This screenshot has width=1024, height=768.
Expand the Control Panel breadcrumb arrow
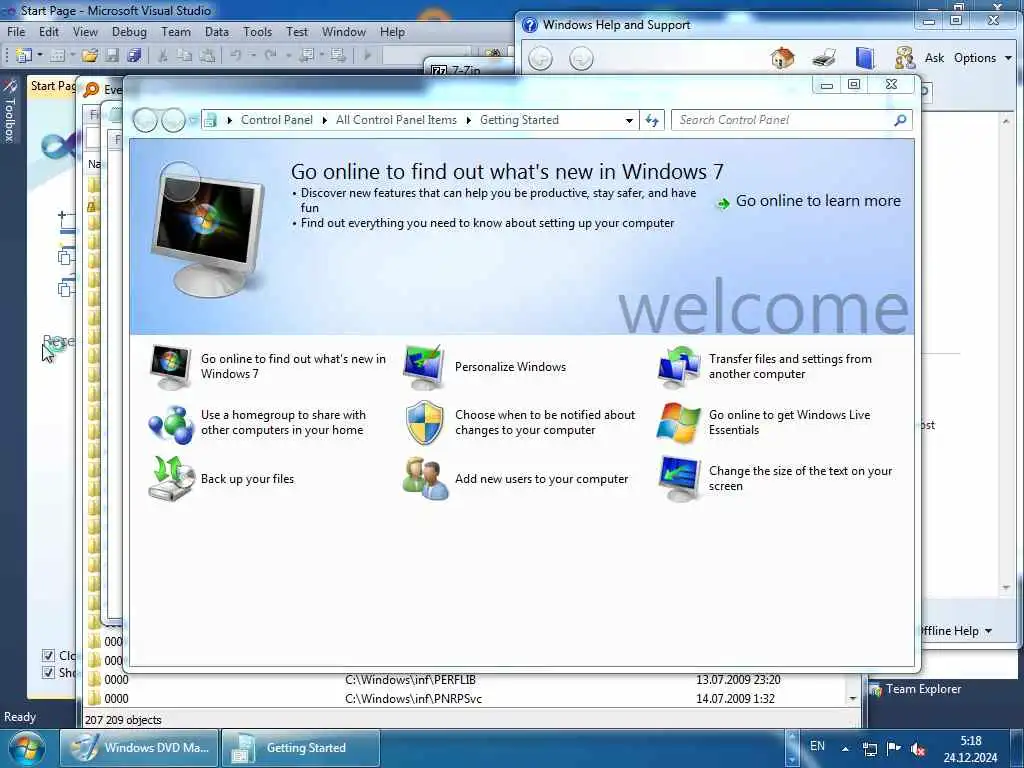pos(325,120)
